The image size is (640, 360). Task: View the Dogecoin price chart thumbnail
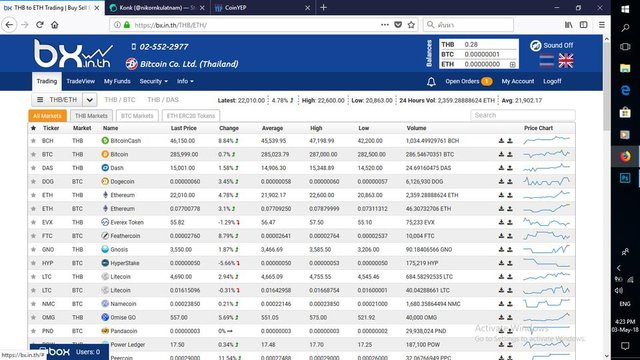(x=547, y=181)
